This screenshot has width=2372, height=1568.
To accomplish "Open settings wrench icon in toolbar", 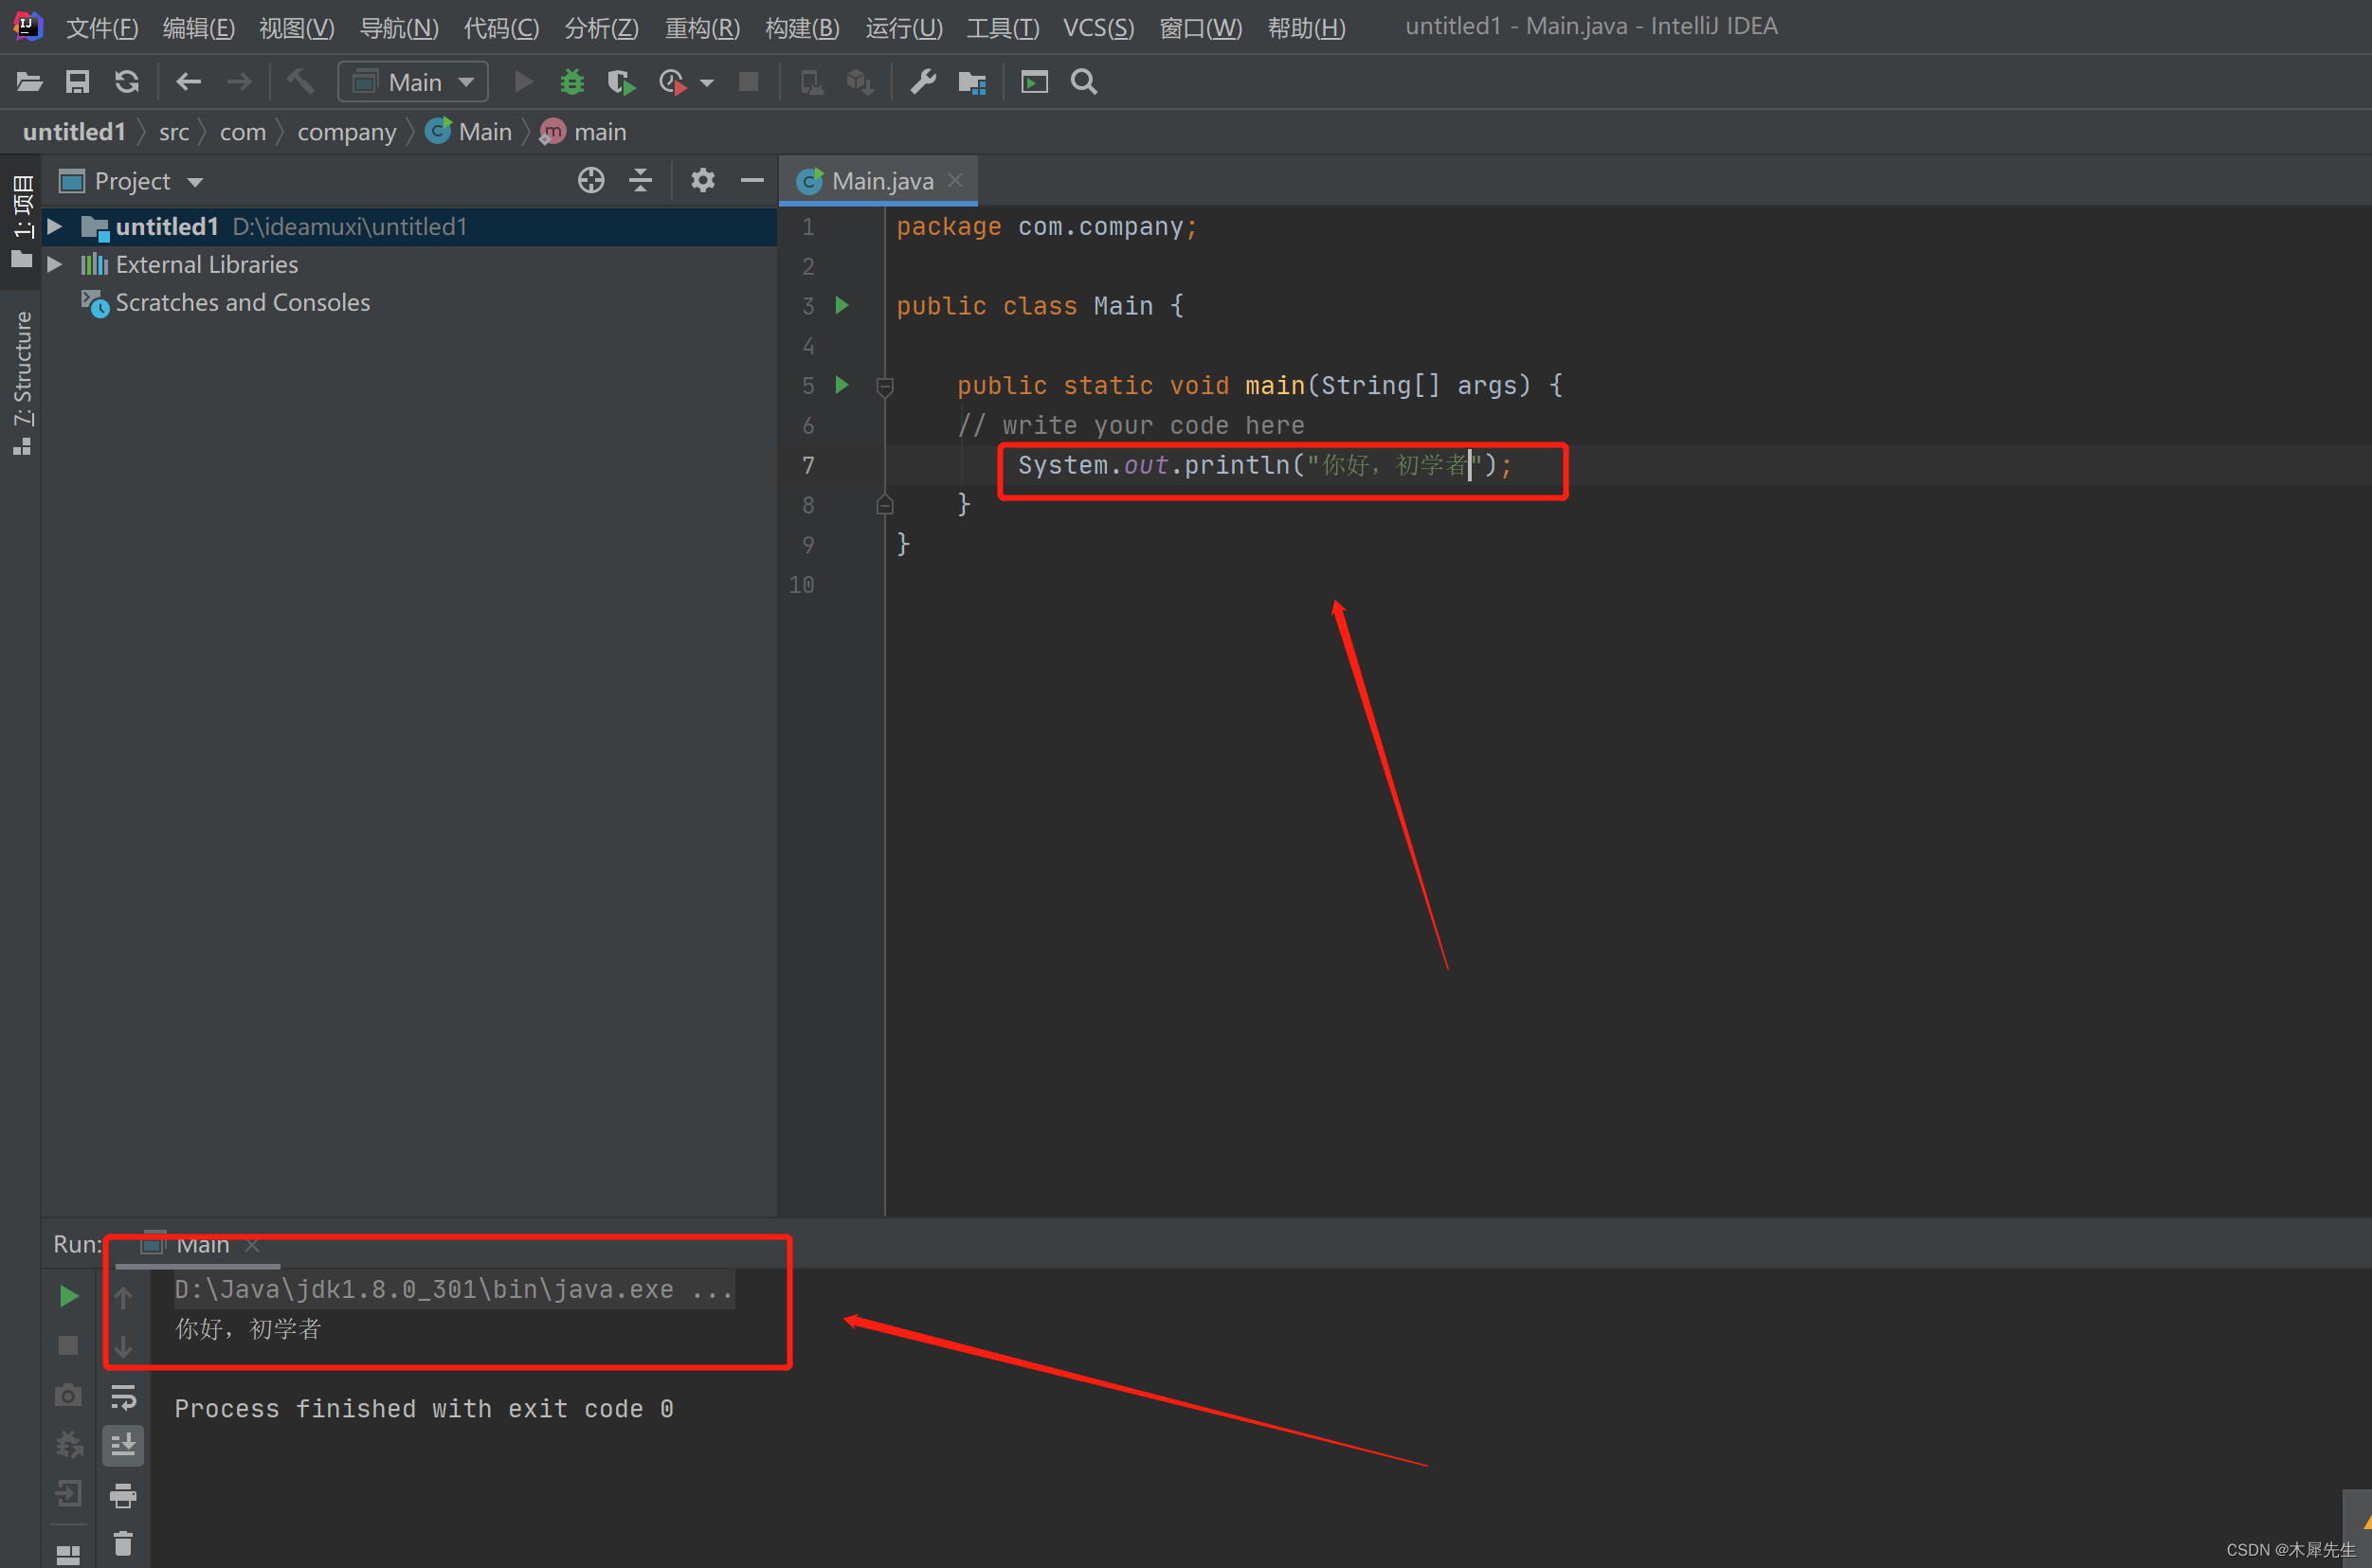I will (922, 82).
